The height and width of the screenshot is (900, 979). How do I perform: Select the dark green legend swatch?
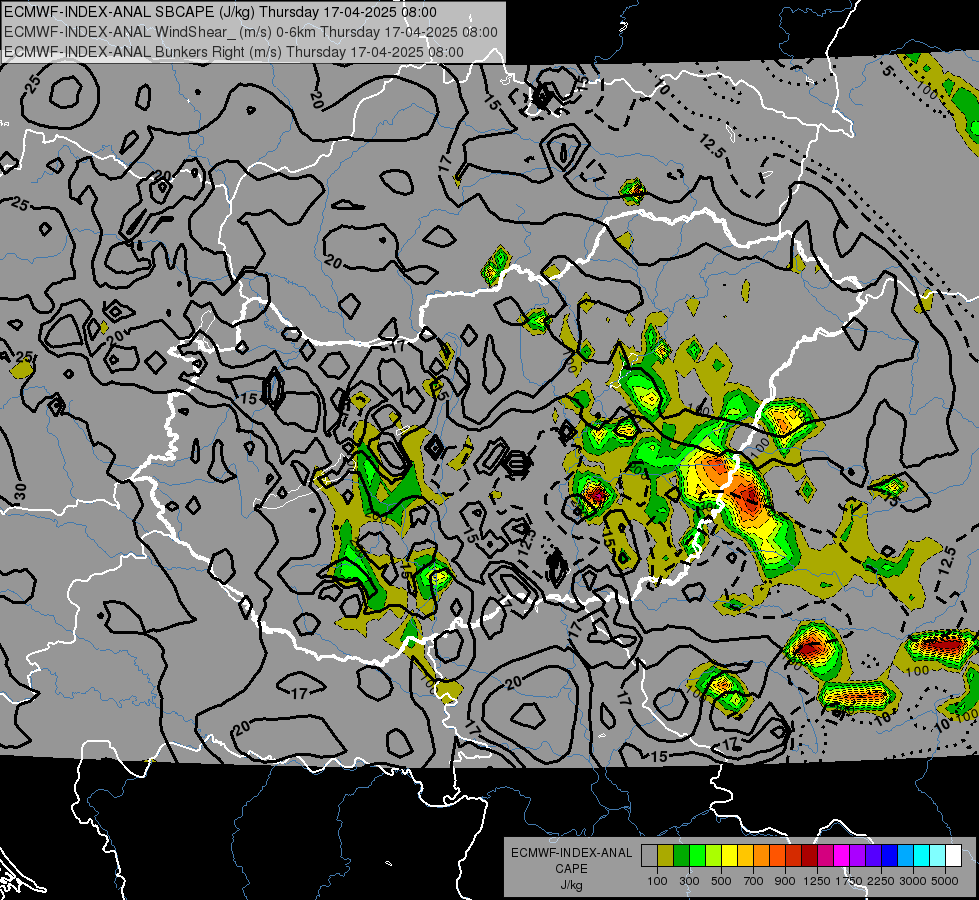[x=681, y=855]
